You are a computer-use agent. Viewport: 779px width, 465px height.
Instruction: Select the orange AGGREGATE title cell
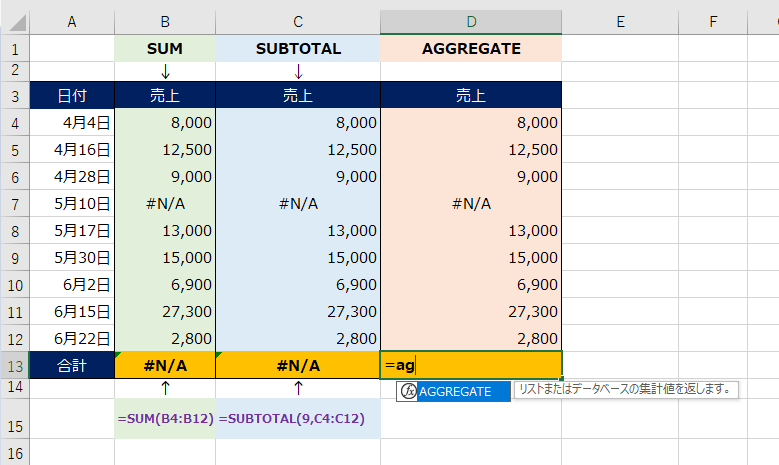[471, 48]
